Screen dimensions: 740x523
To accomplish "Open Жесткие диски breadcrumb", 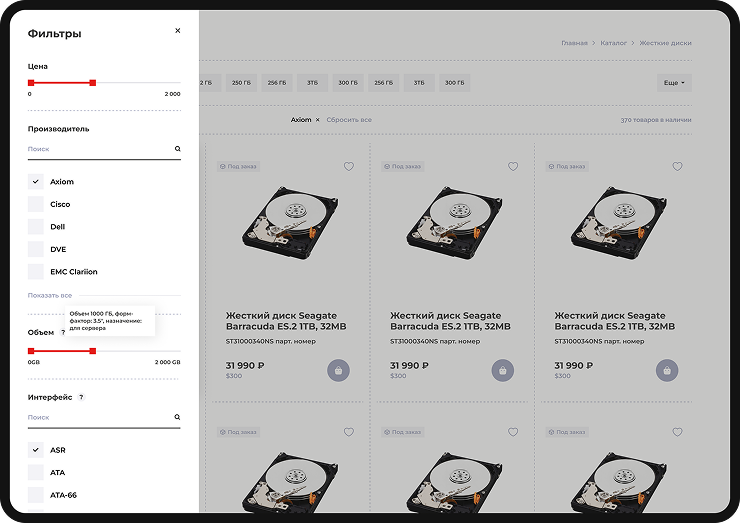I will (665, 43).
